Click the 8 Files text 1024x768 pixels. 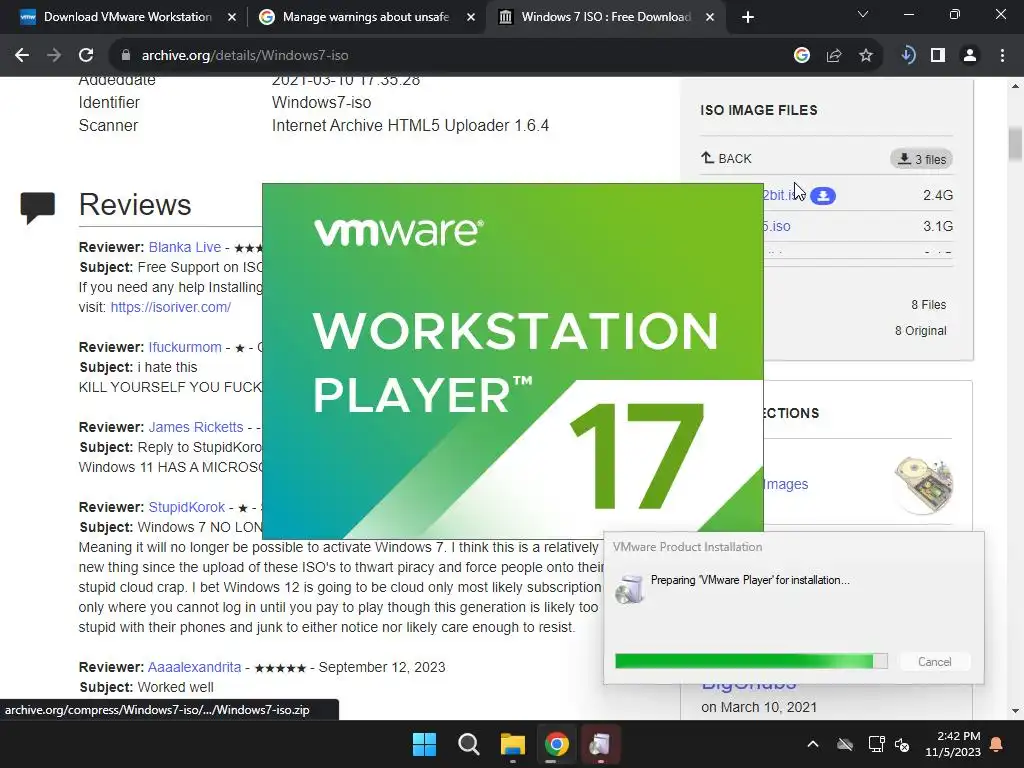coord(929,304)
